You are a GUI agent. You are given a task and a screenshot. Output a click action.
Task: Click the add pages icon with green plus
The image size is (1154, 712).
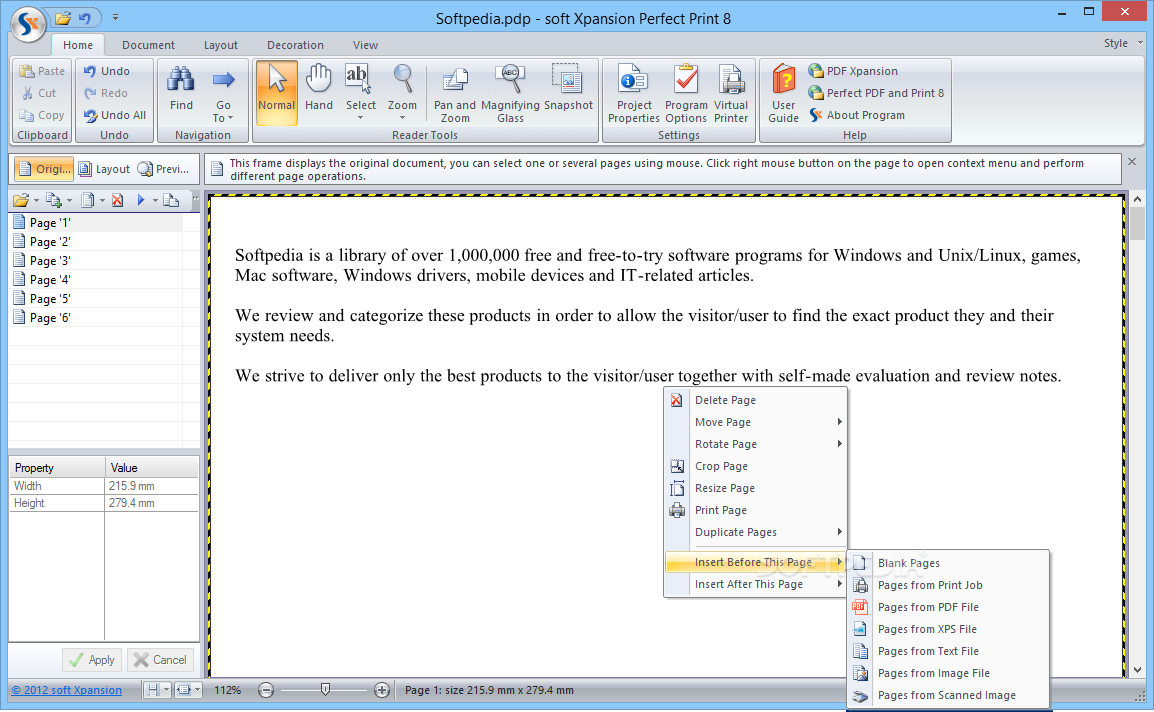[x=54, y=200]
